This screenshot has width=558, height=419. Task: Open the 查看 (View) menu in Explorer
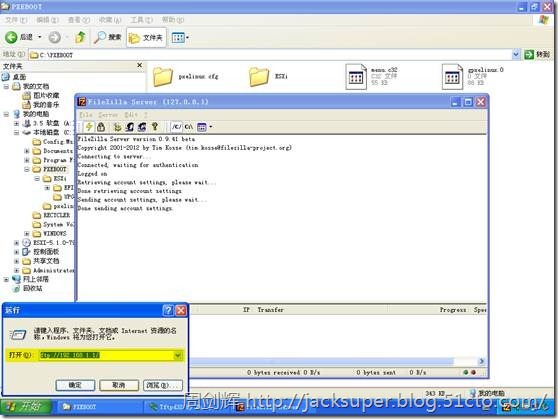(x=79, y=20)
